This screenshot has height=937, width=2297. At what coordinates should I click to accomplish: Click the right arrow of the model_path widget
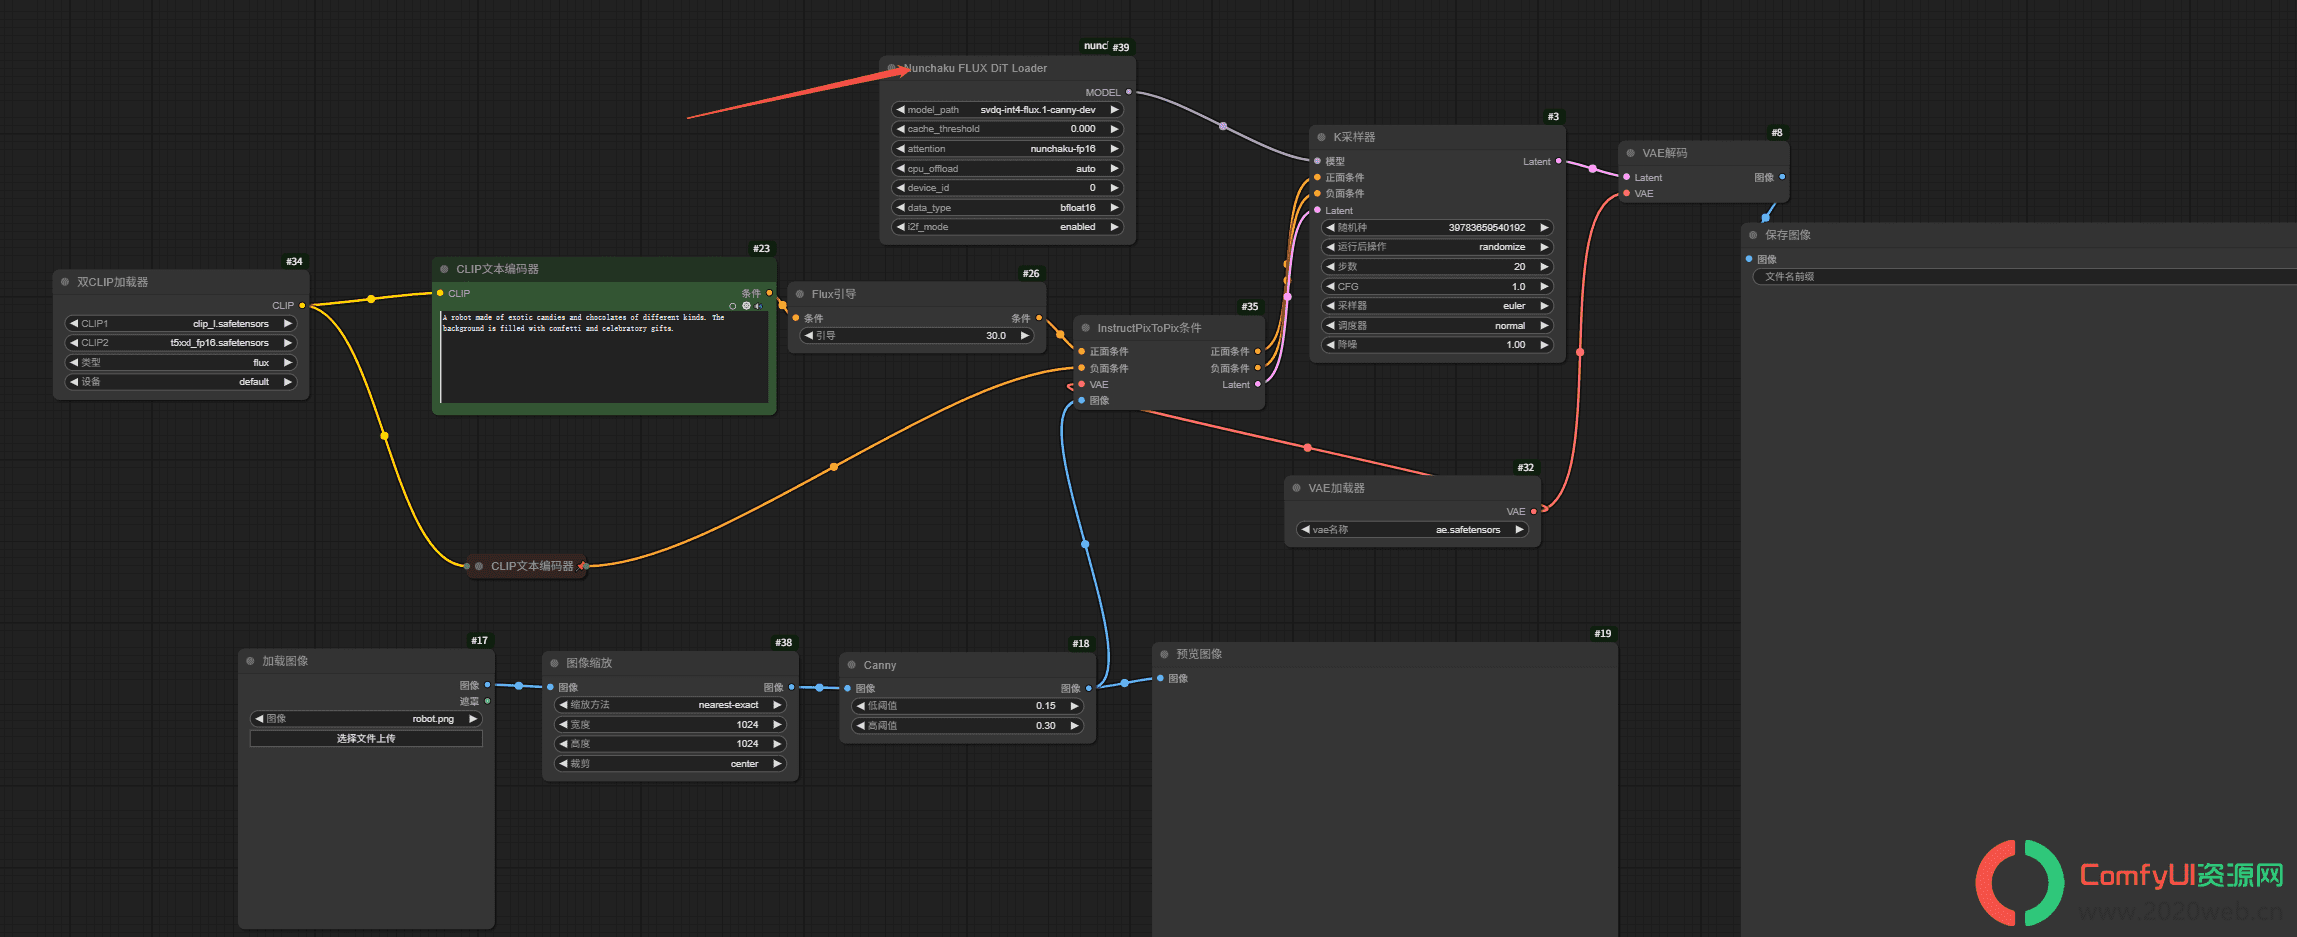[x=1114, y=110]
